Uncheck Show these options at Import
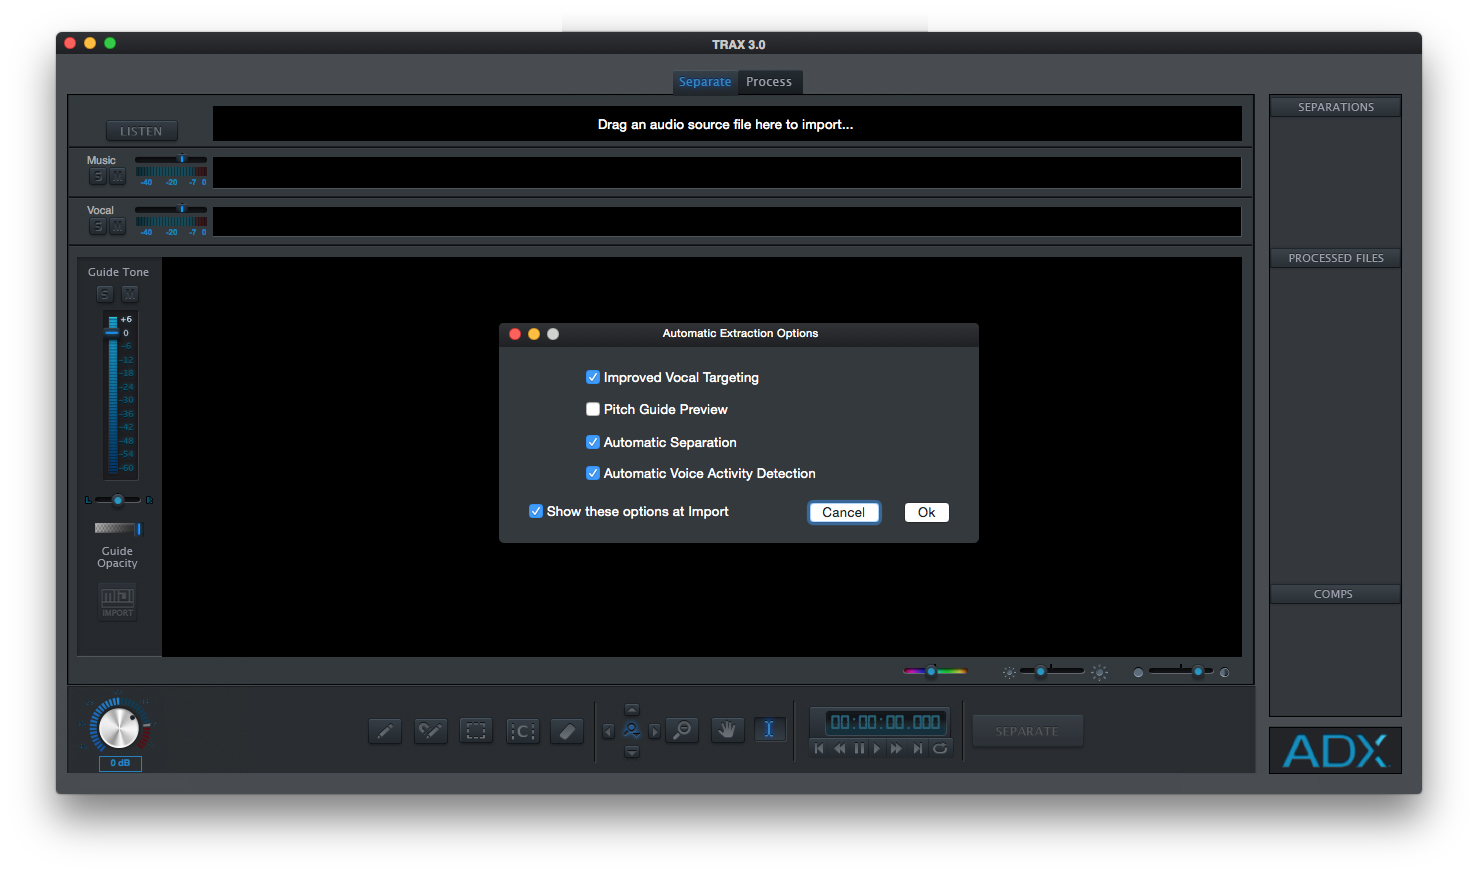The height and width of the screenshot is (874, 1478). pos(536,511)
